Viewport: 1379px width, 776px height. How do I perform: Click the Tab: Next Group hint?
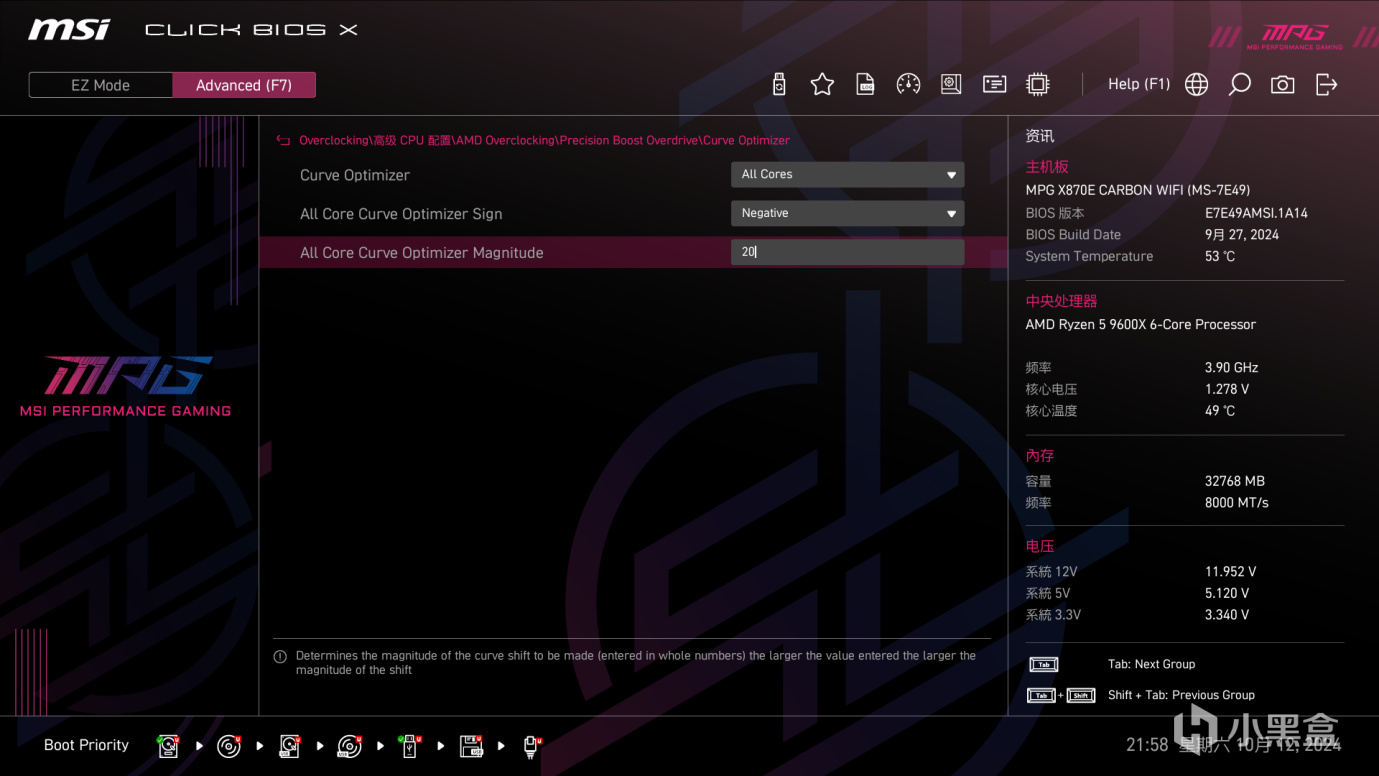click(x=1151, y=665)
